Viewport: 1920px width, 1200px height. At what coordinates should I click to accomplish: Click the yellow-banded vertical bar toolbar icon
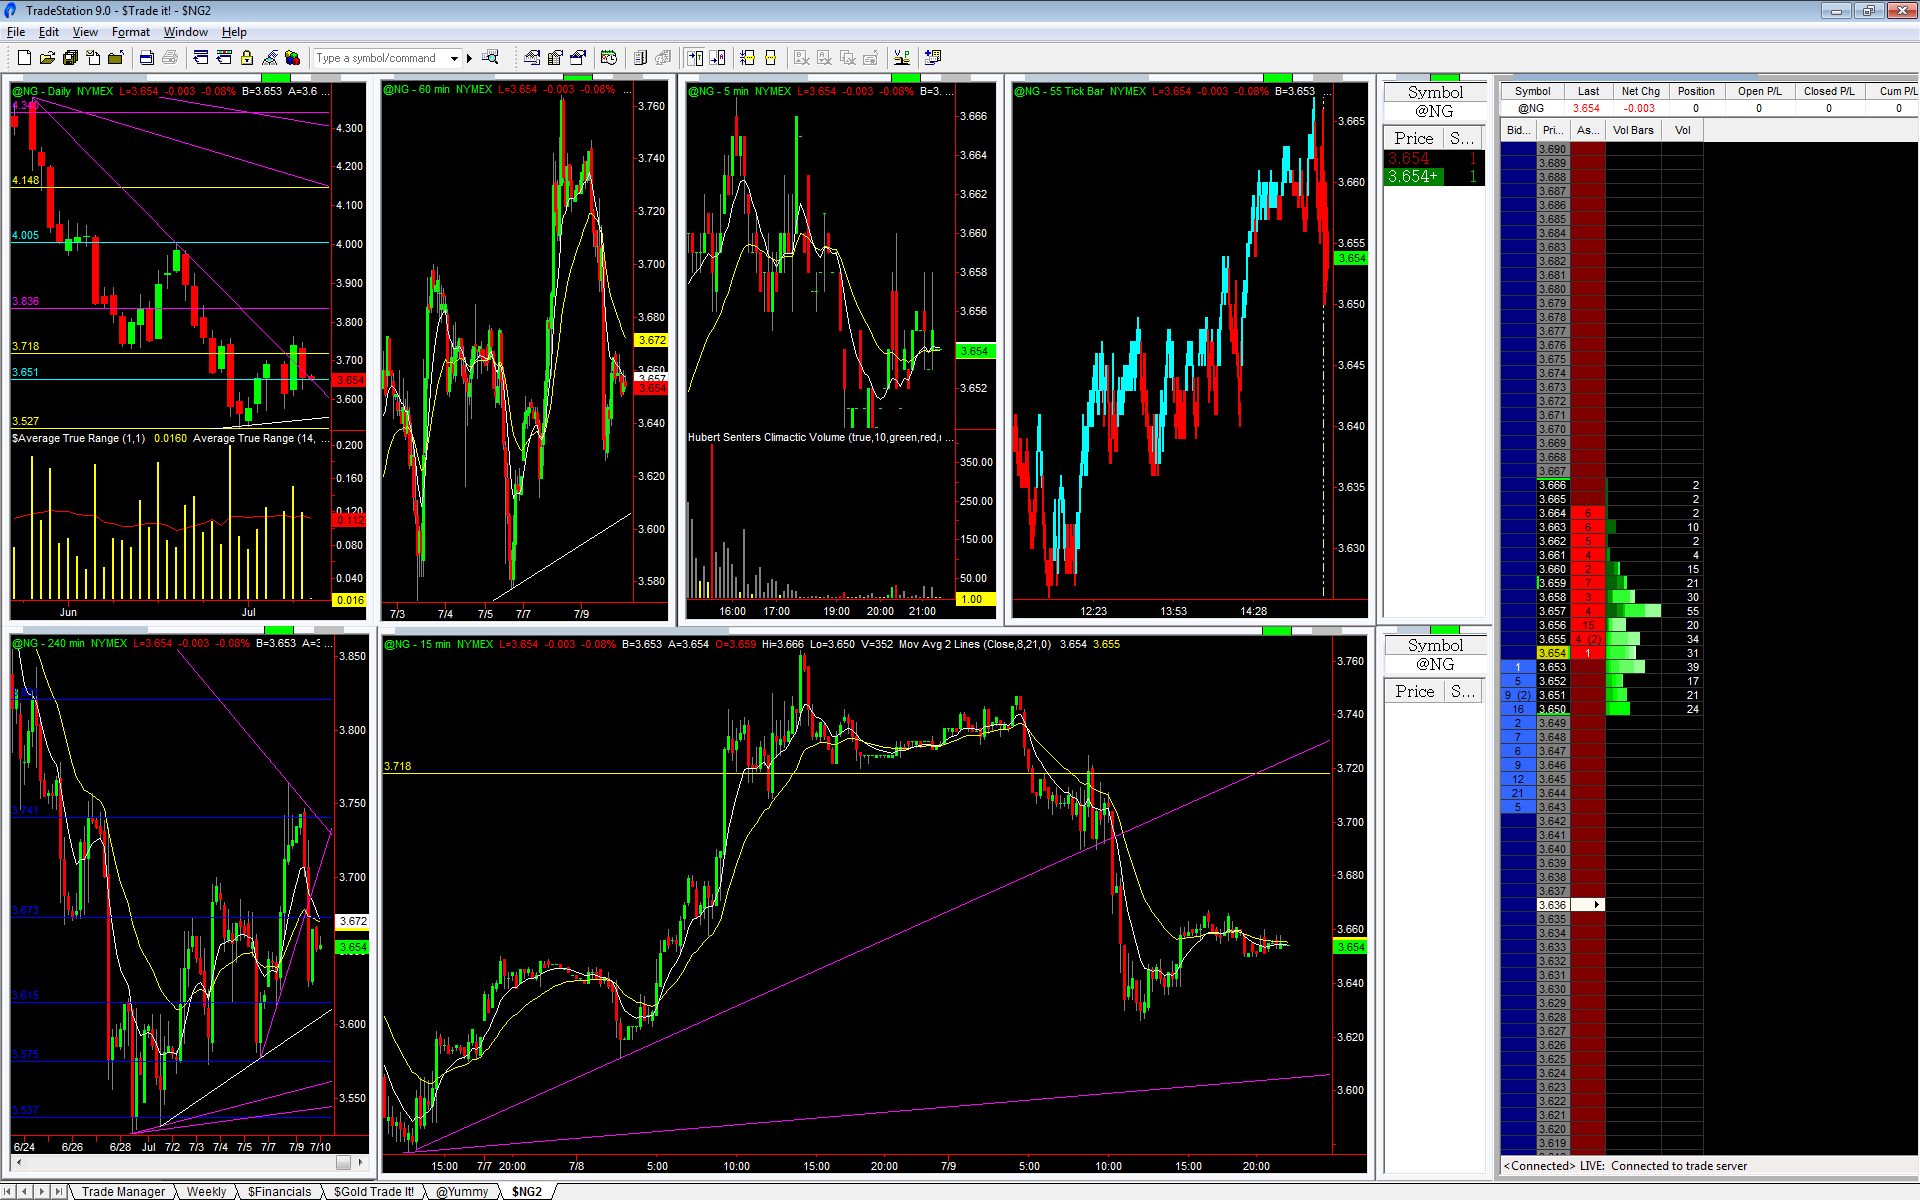tap(771, 58)
